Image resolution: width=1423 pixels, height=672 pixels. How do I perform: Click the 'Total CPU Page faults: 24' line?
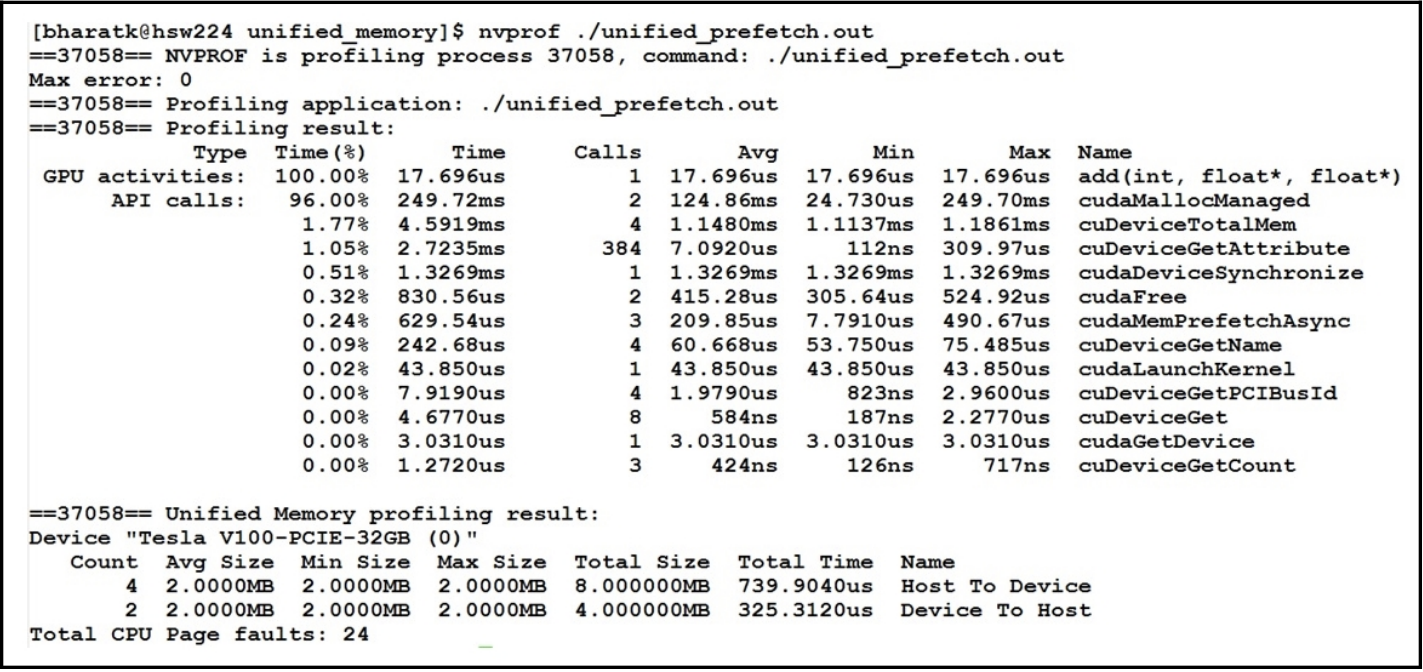tap(199, 634)
